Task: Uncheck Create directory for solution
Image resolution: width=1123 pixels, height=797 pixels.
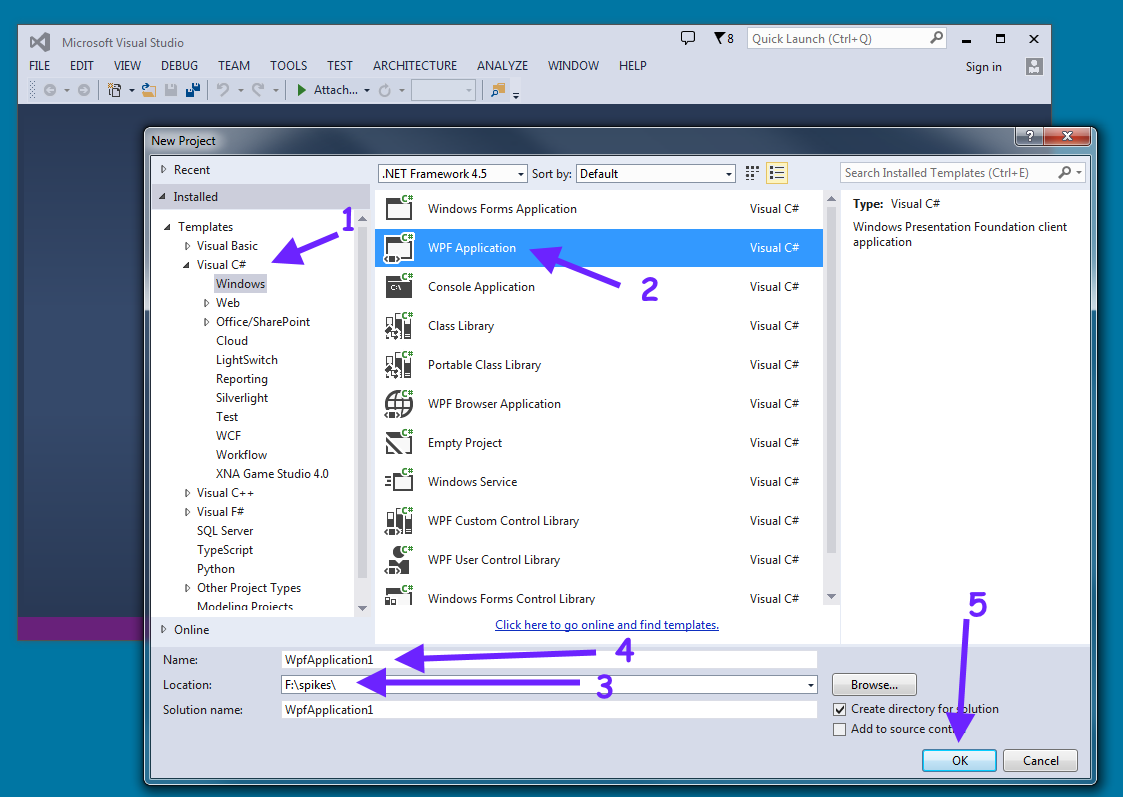Action: pos(839,710)
